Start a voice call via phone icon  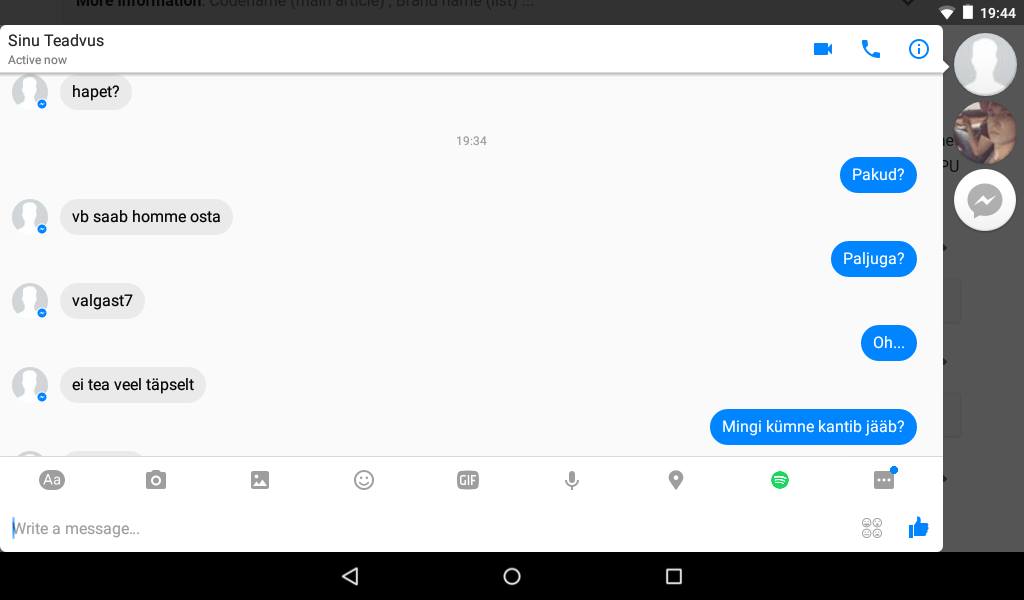tap(871, 49)
